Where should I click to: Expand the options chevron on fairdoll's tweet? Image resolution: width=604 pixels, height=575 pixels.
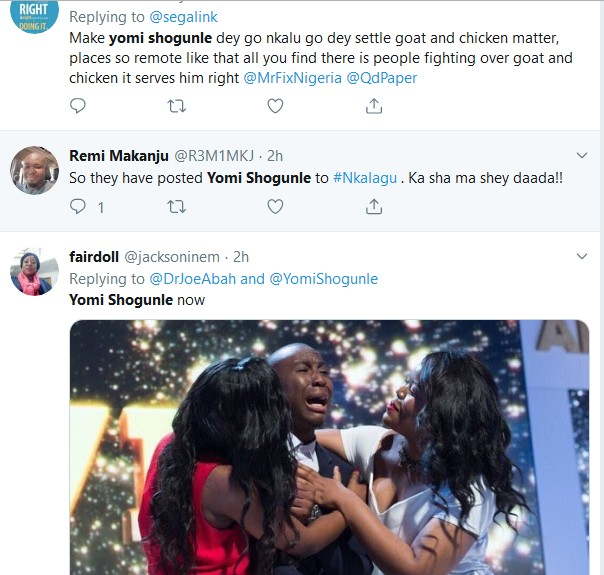(x=582, y=257)
